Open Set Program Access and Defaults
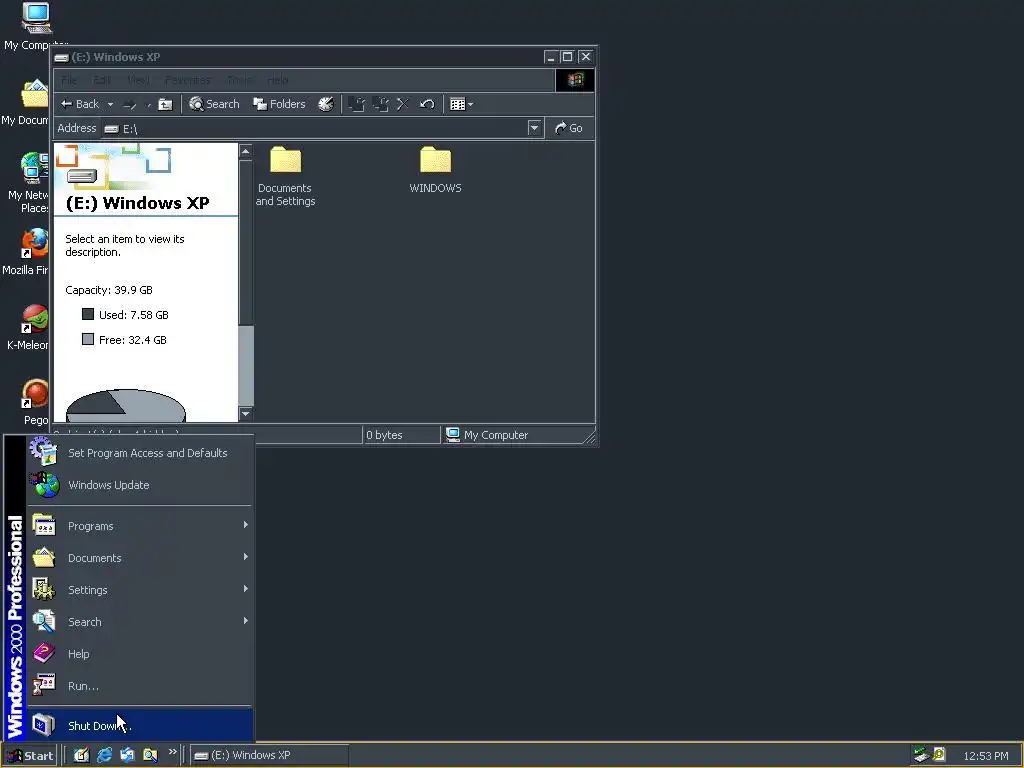Image resolution: width=1024 pixels, height=768 pixels. [x=140, y=453]
